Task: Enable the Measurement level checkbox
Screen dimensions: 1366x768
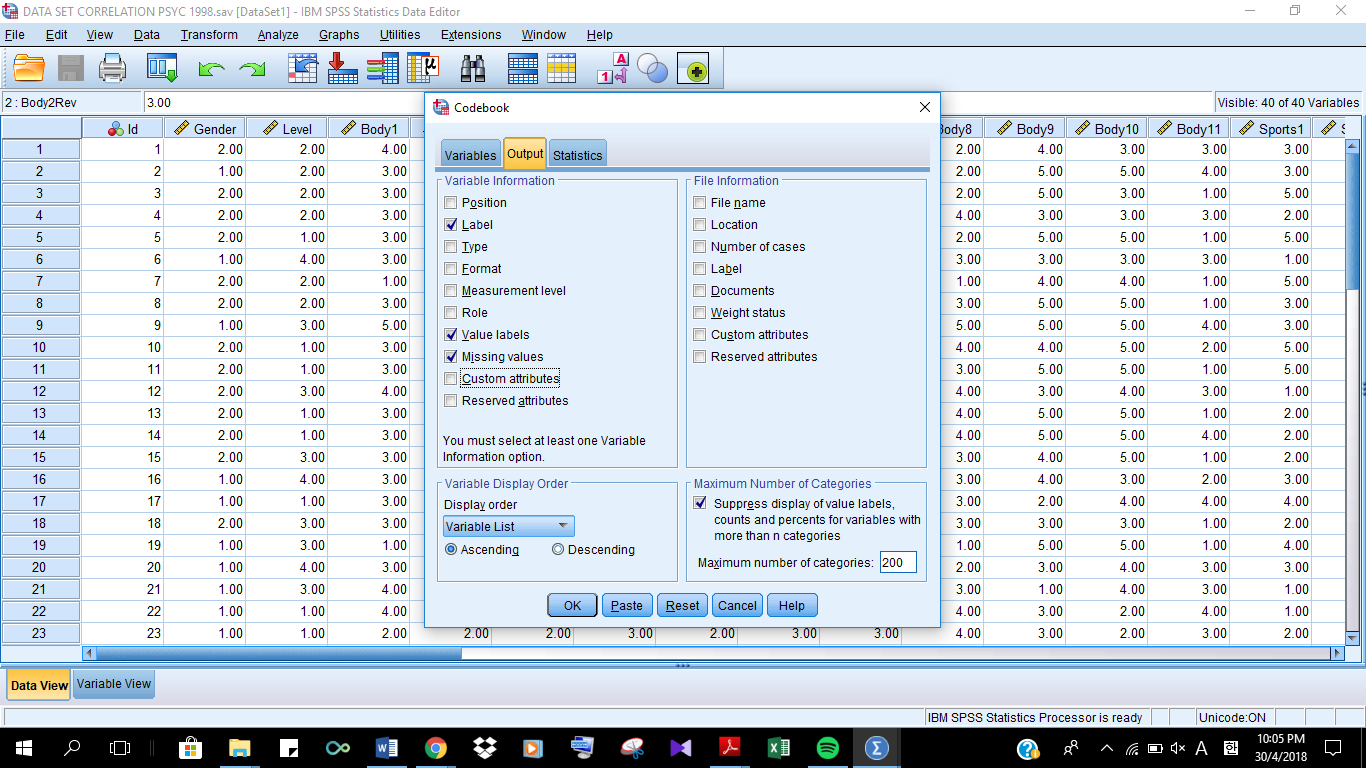Action: point(451,291)
